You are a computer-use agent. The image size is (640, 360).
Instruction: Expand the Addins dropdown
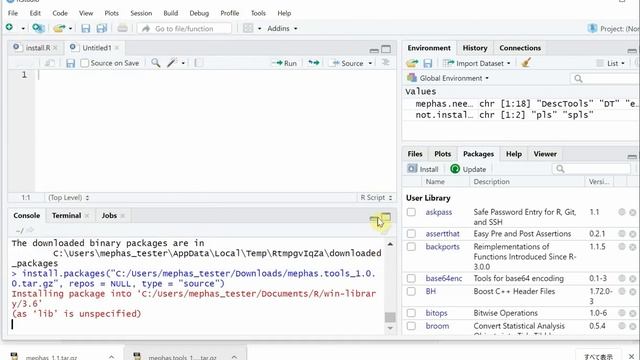282,29
